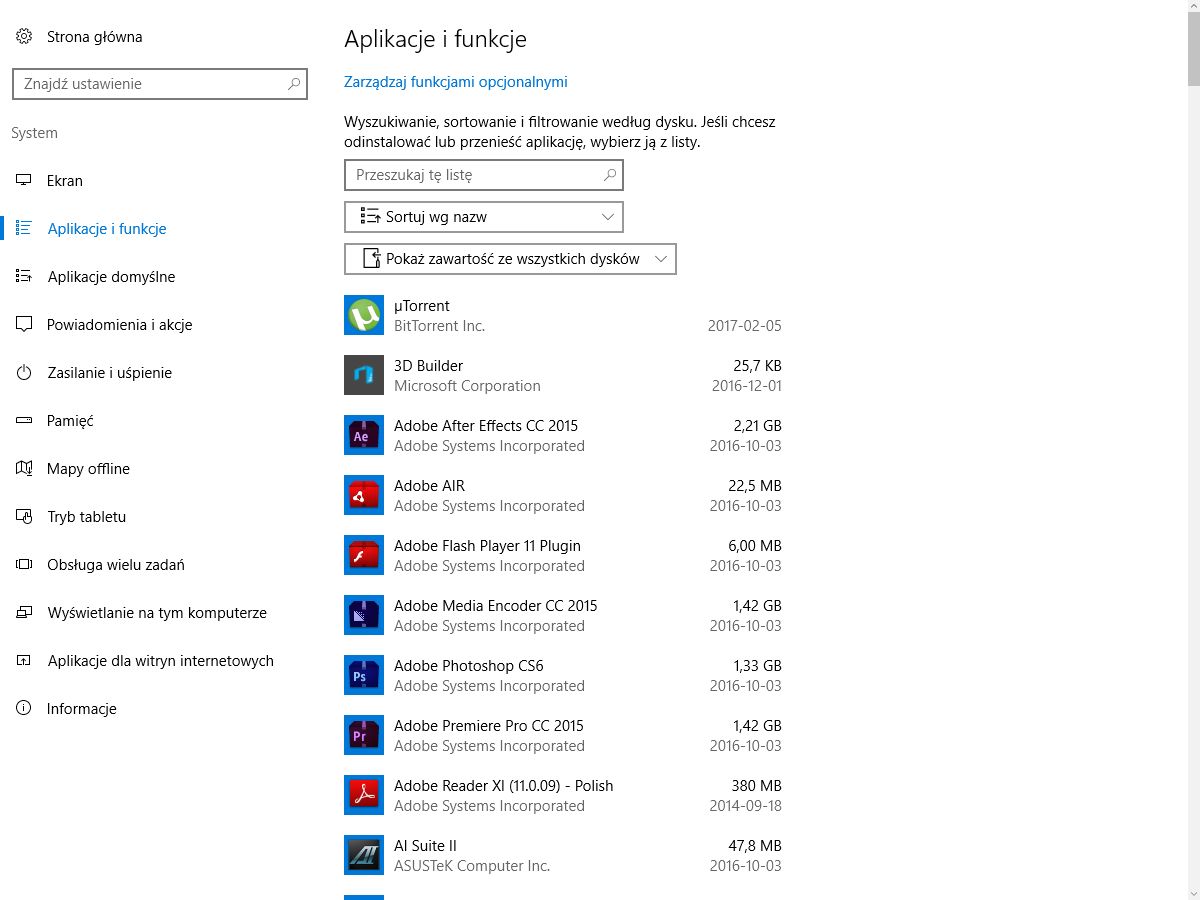Click the Powiadomienia i akcje speech icon
Viewport: 1200px width, 900px height.
tap(24, 325)
